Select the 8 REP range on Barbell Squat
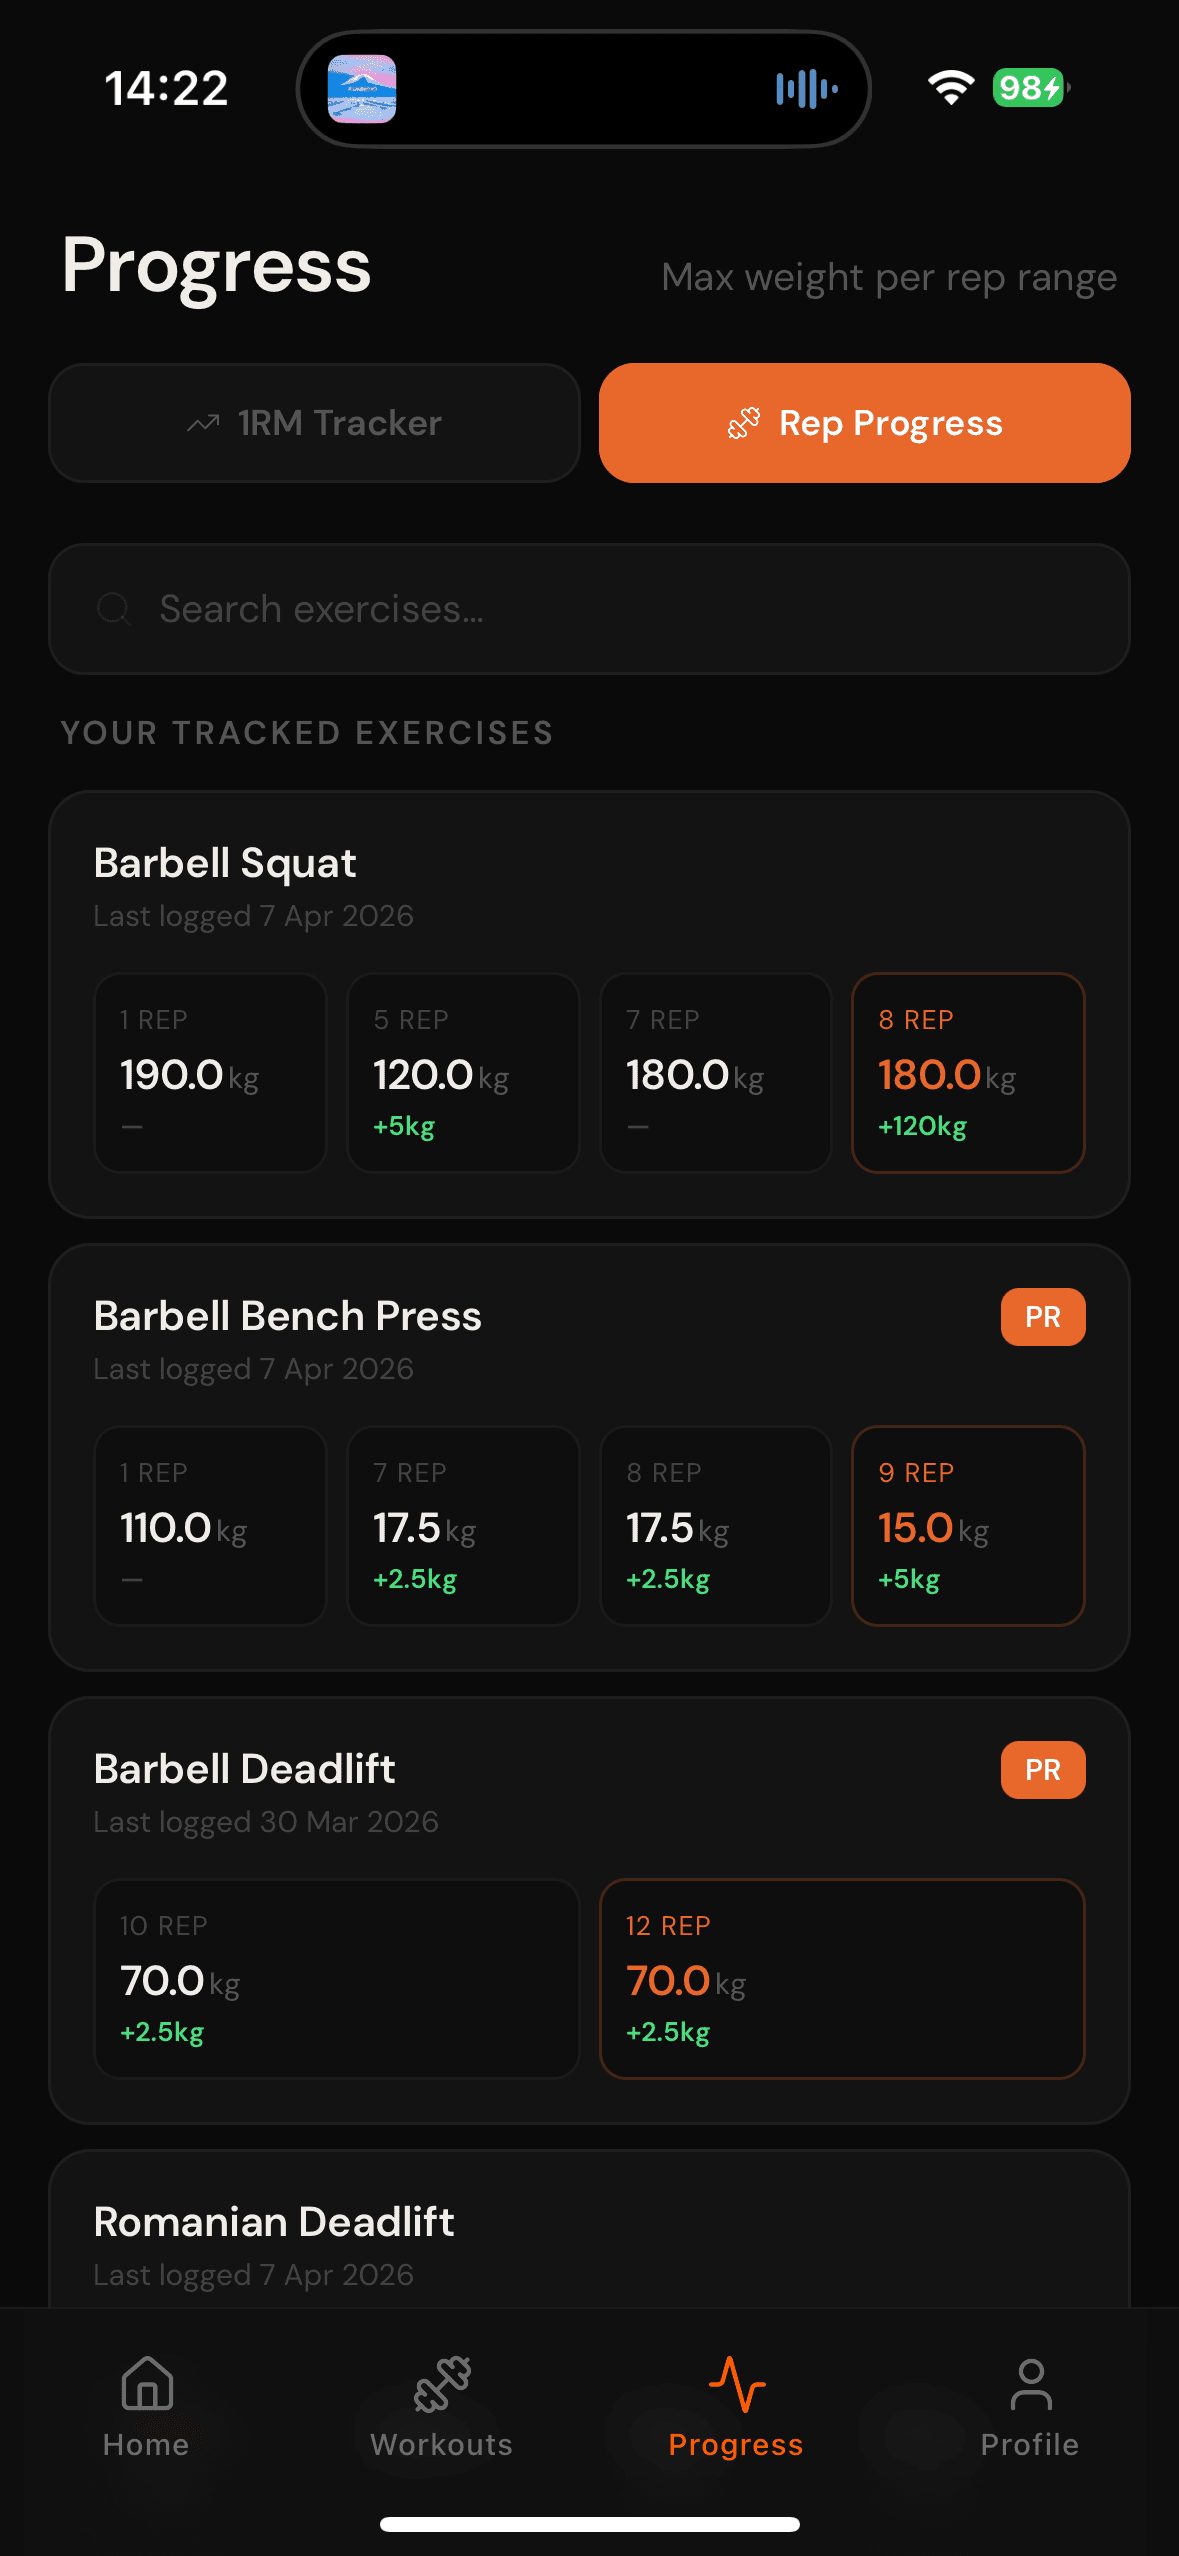Image resolution: width=1179 pixels, height=2556 pixels. pos(967,1072)
